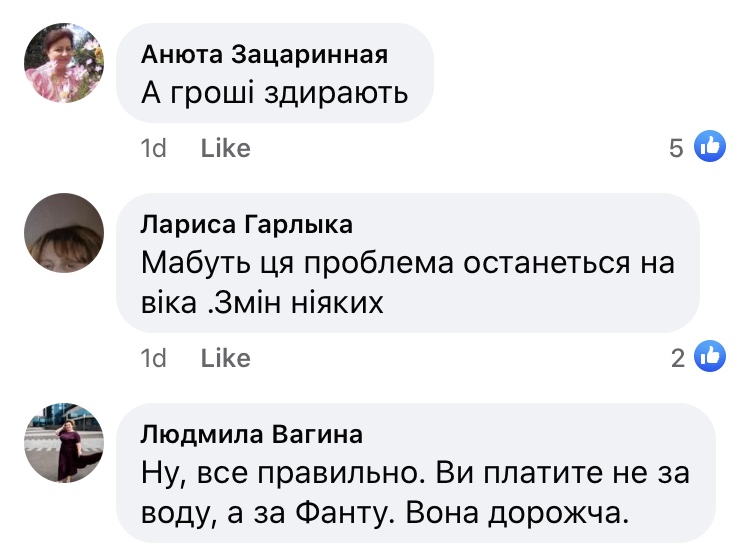Click the 1d timestamp under Анюта's comment
750x546 pixels.
(x=154, y=149)
